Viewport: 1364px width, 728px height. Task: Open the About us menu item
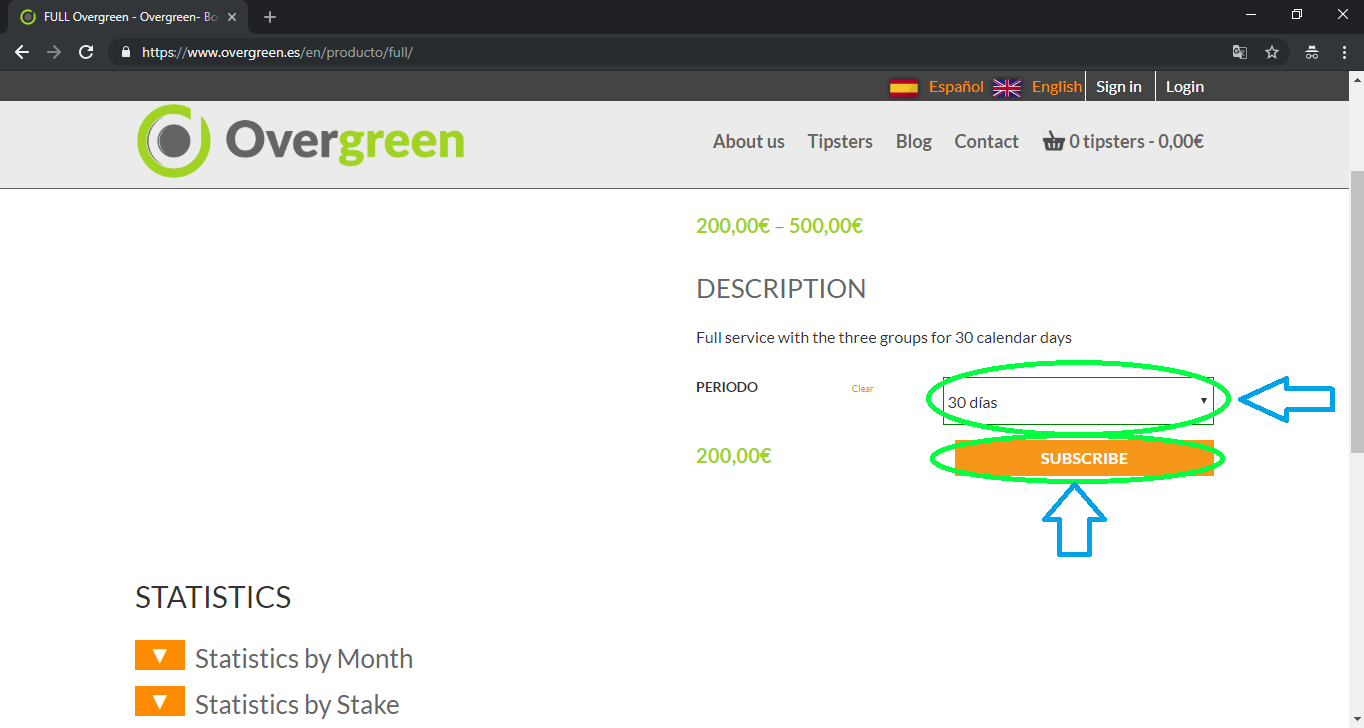749,142
